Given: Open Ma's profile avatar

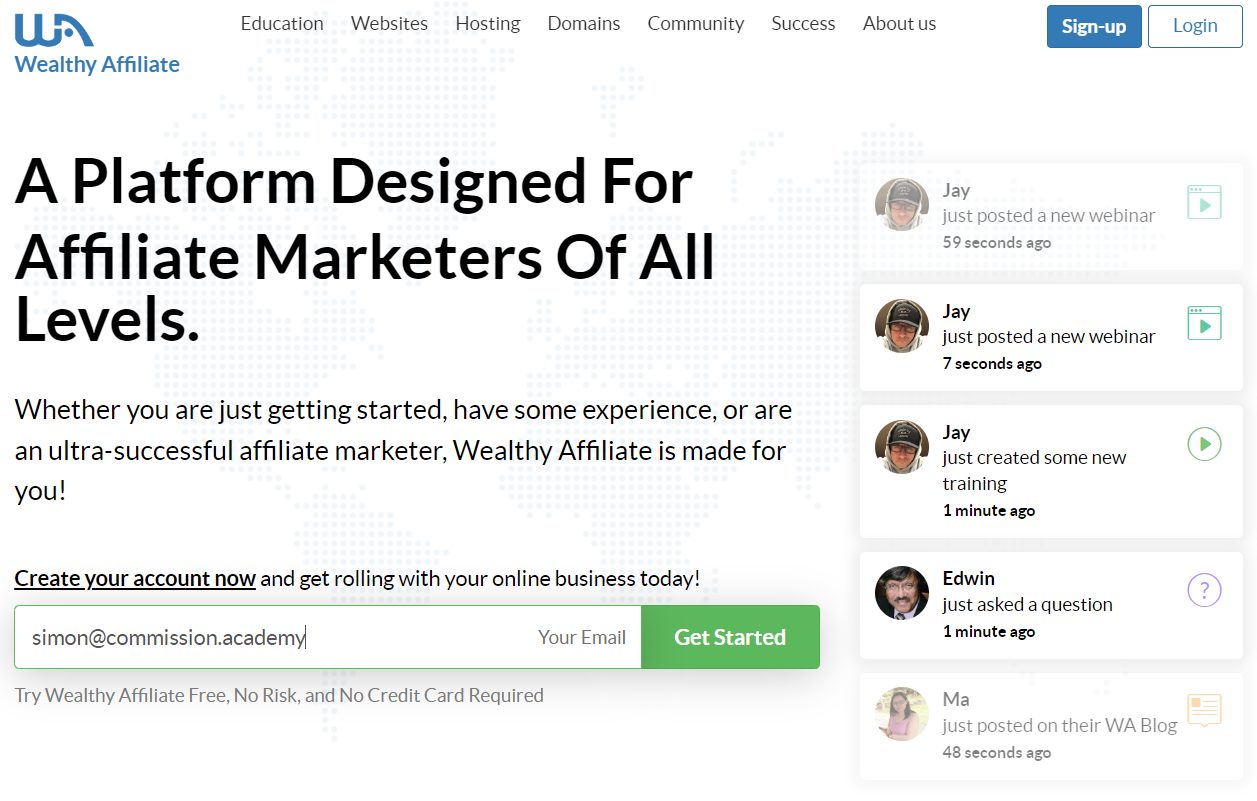Looking at the screenshot, I should [x=902, y=714].
